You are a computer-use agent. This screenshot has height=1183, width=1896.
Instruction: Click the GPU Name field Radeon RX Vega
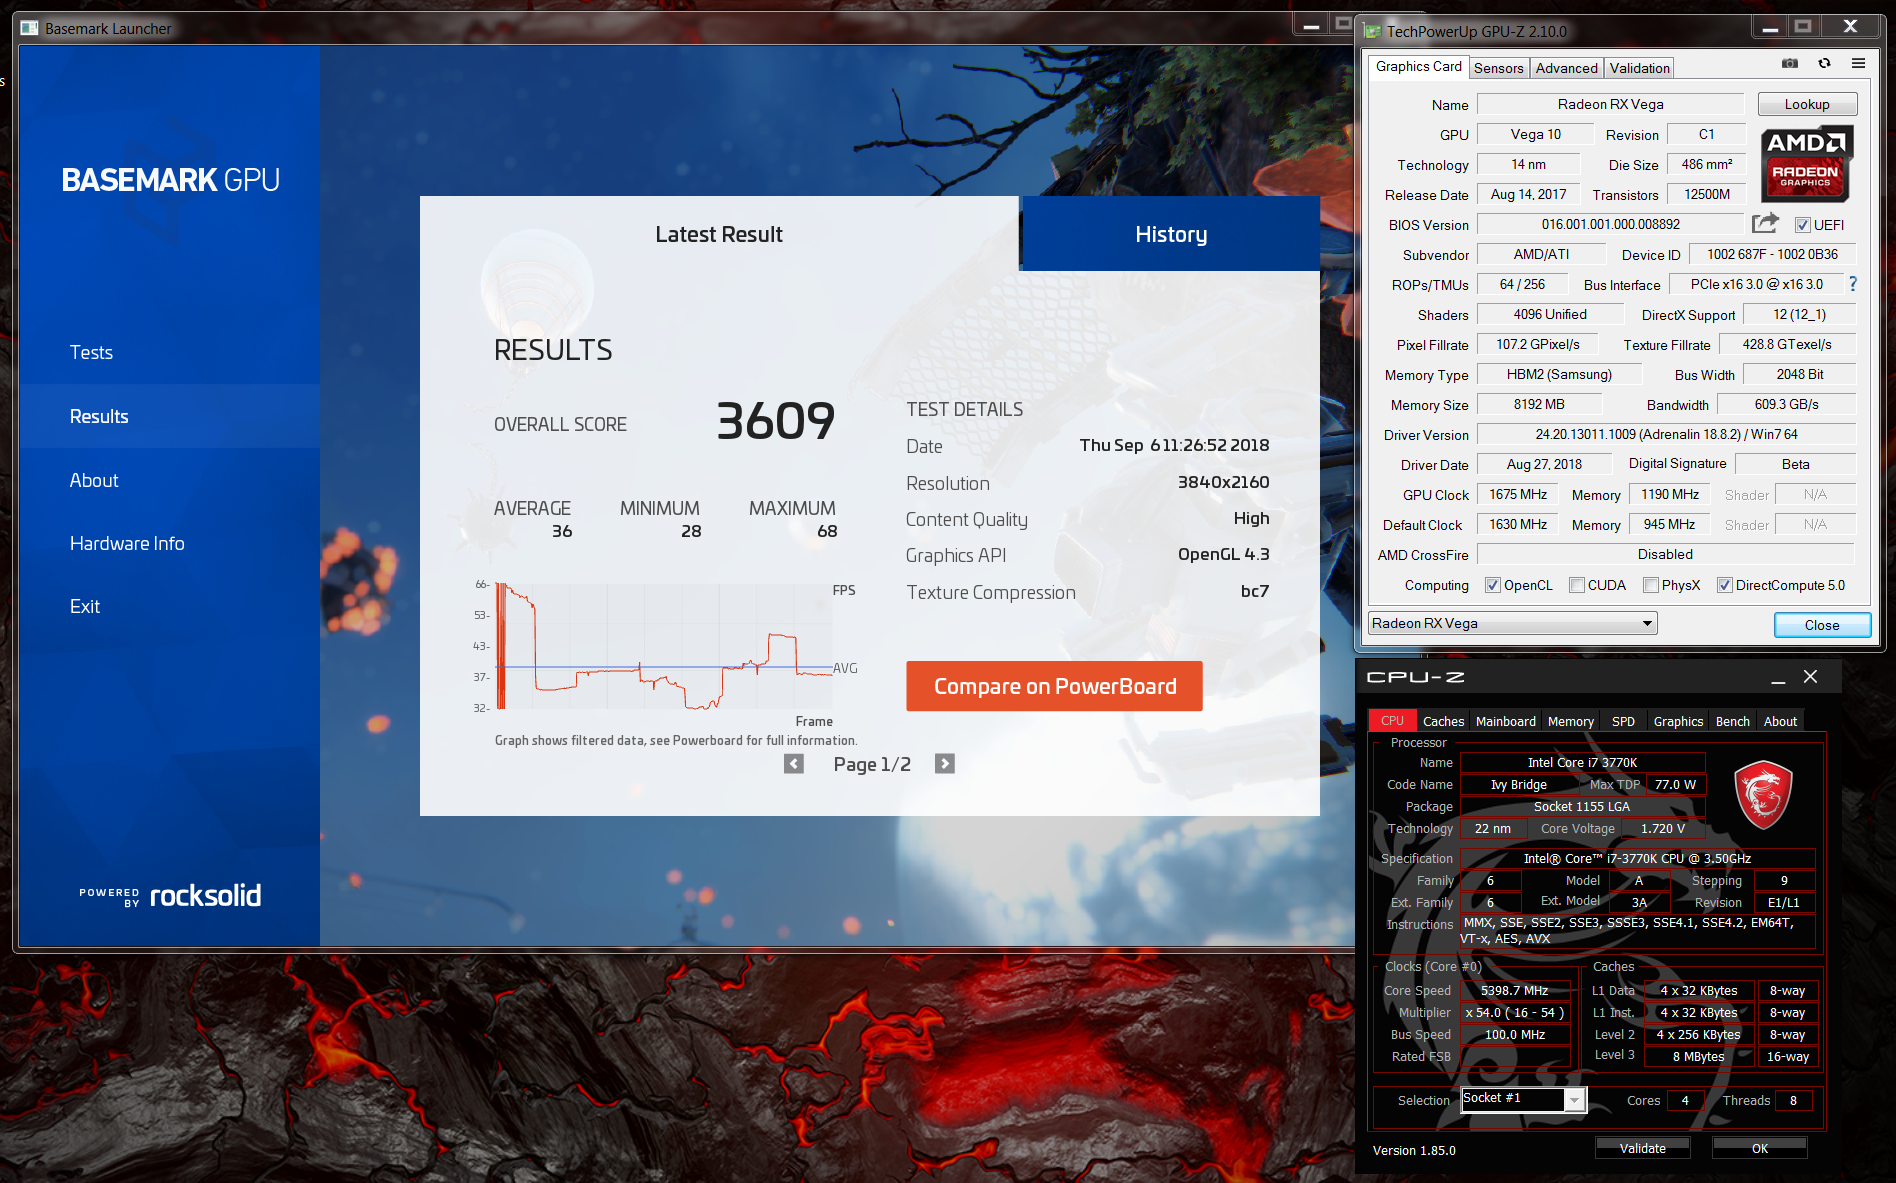coord(1610,104)
